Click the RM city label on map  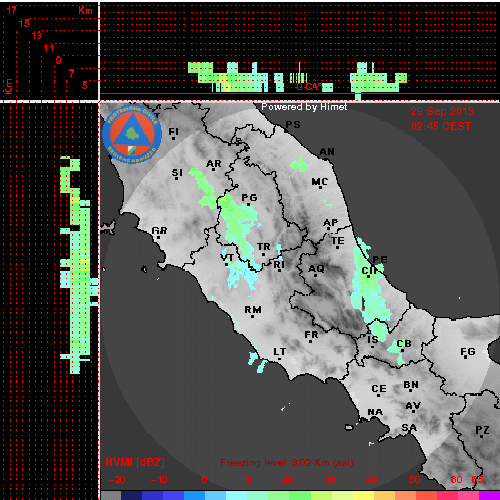(x=253, y=310)
